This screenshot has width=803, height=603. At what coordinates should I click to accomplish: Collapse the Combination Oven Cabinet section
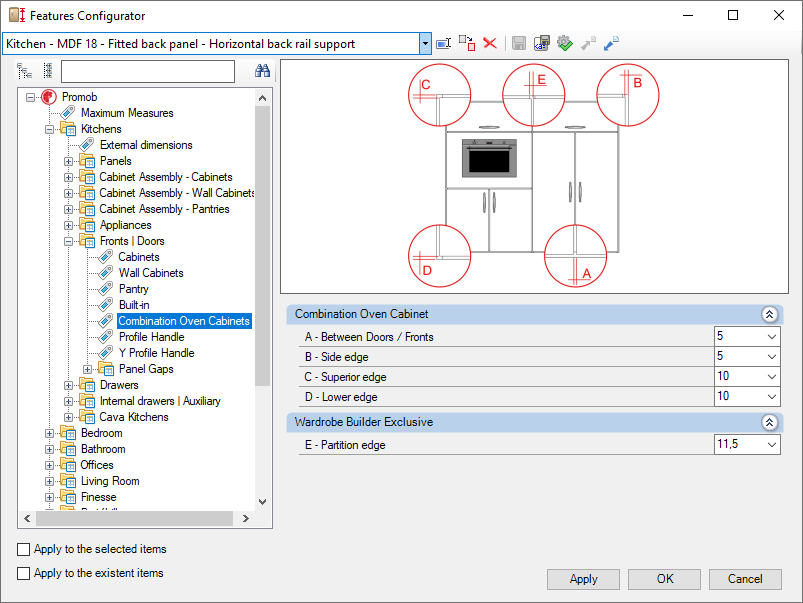[769, 314]
